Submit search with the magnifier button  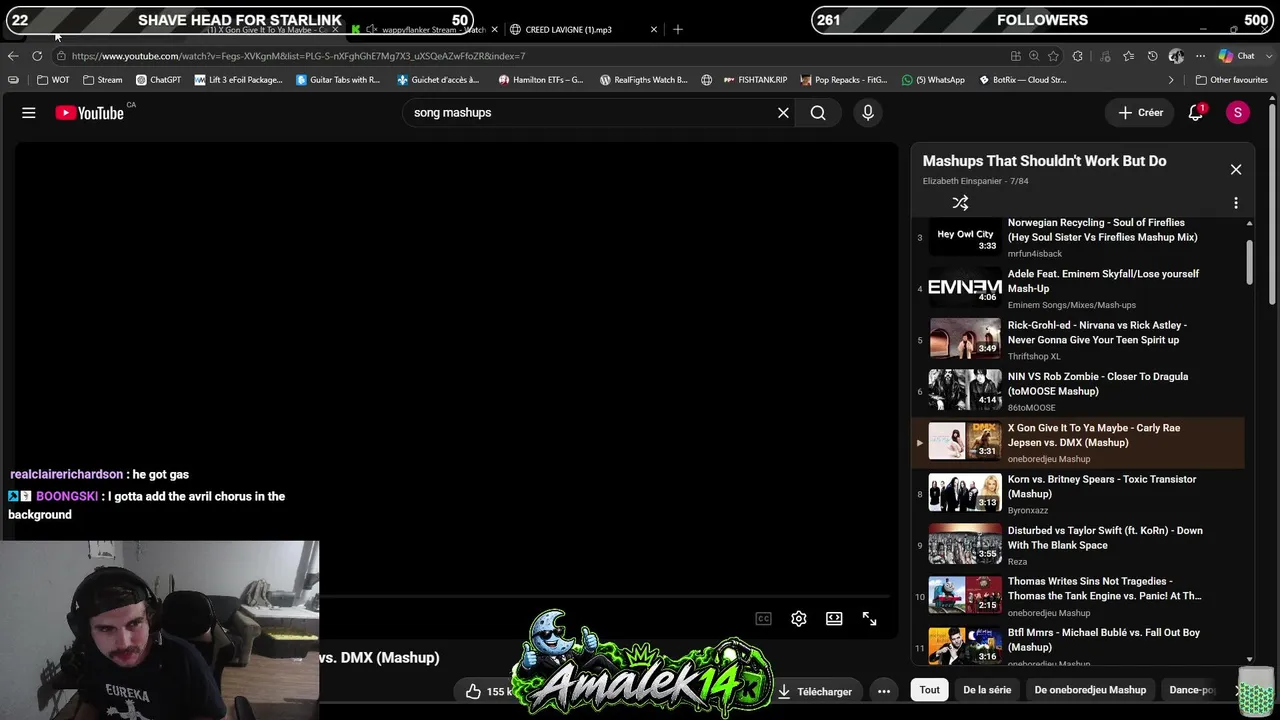pos(818,113)
